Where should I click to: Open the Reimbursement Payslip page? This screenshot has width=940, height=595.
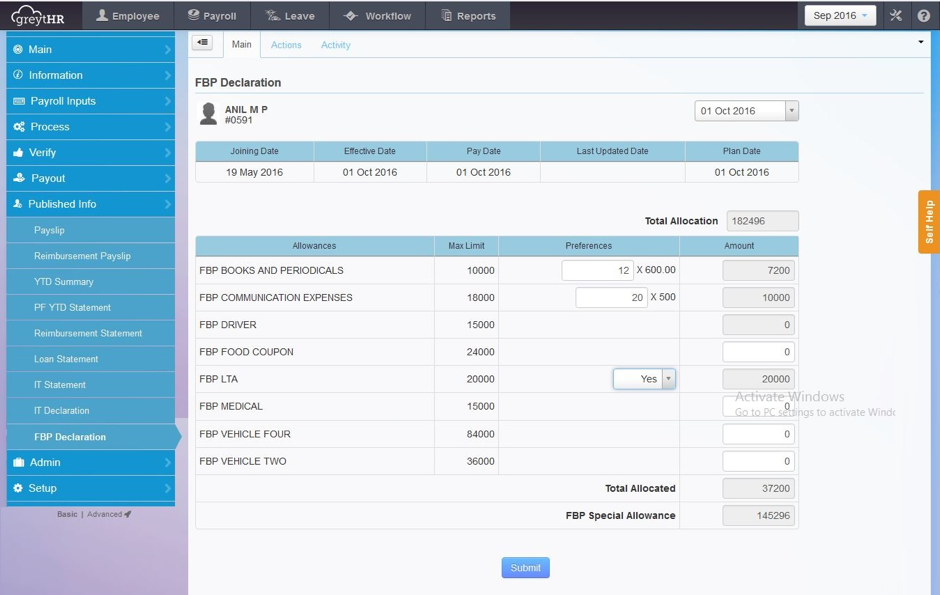pos(91,256)
